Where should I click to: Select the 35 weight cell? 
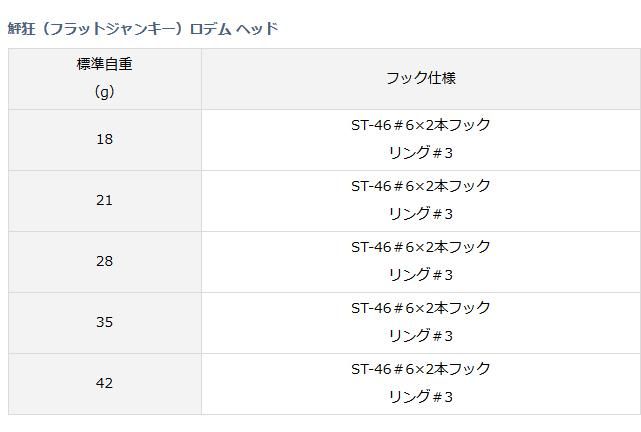coord(104,322)
